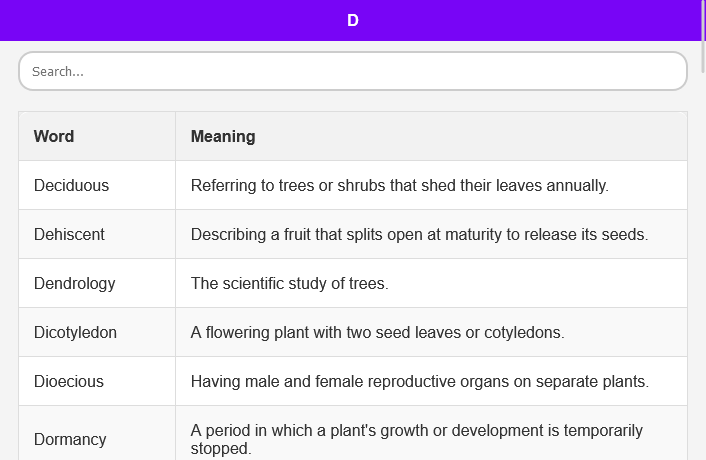Click the Dehiscent fruit splitting definition
Screen dimensions: 706x460
(419, 234)
